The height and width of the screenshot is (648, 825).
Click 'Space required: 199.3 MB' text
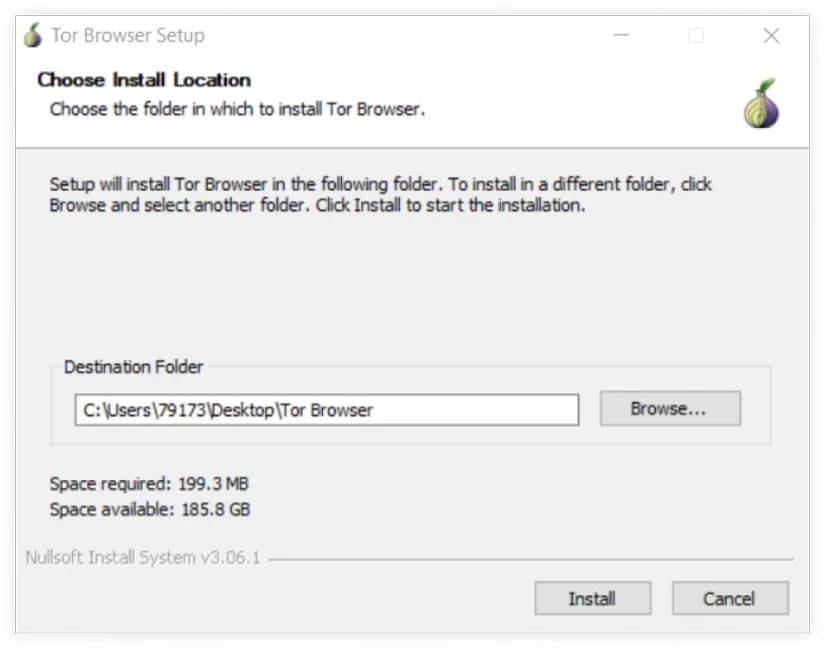click(149, 483)
